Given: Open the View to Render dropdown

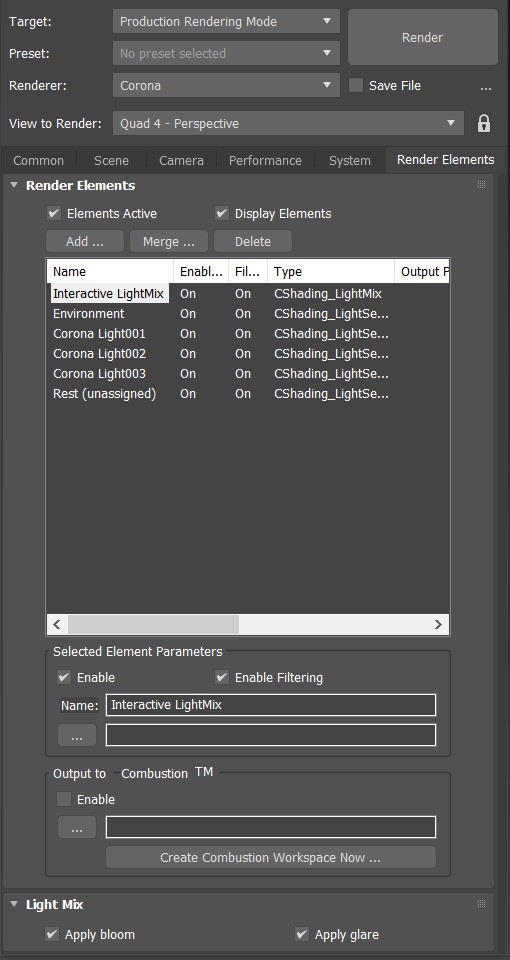Looking at the screenshot, I should pos(288,124).
